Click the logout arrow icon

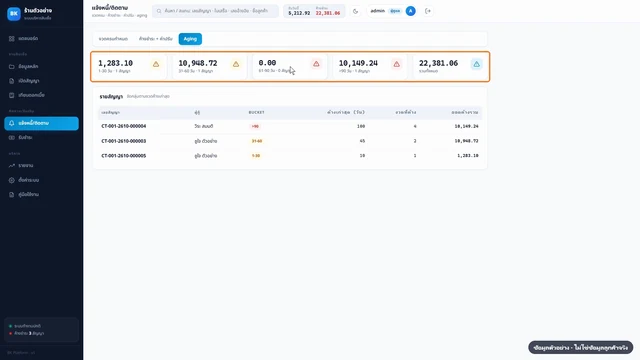tap(428, 11)
